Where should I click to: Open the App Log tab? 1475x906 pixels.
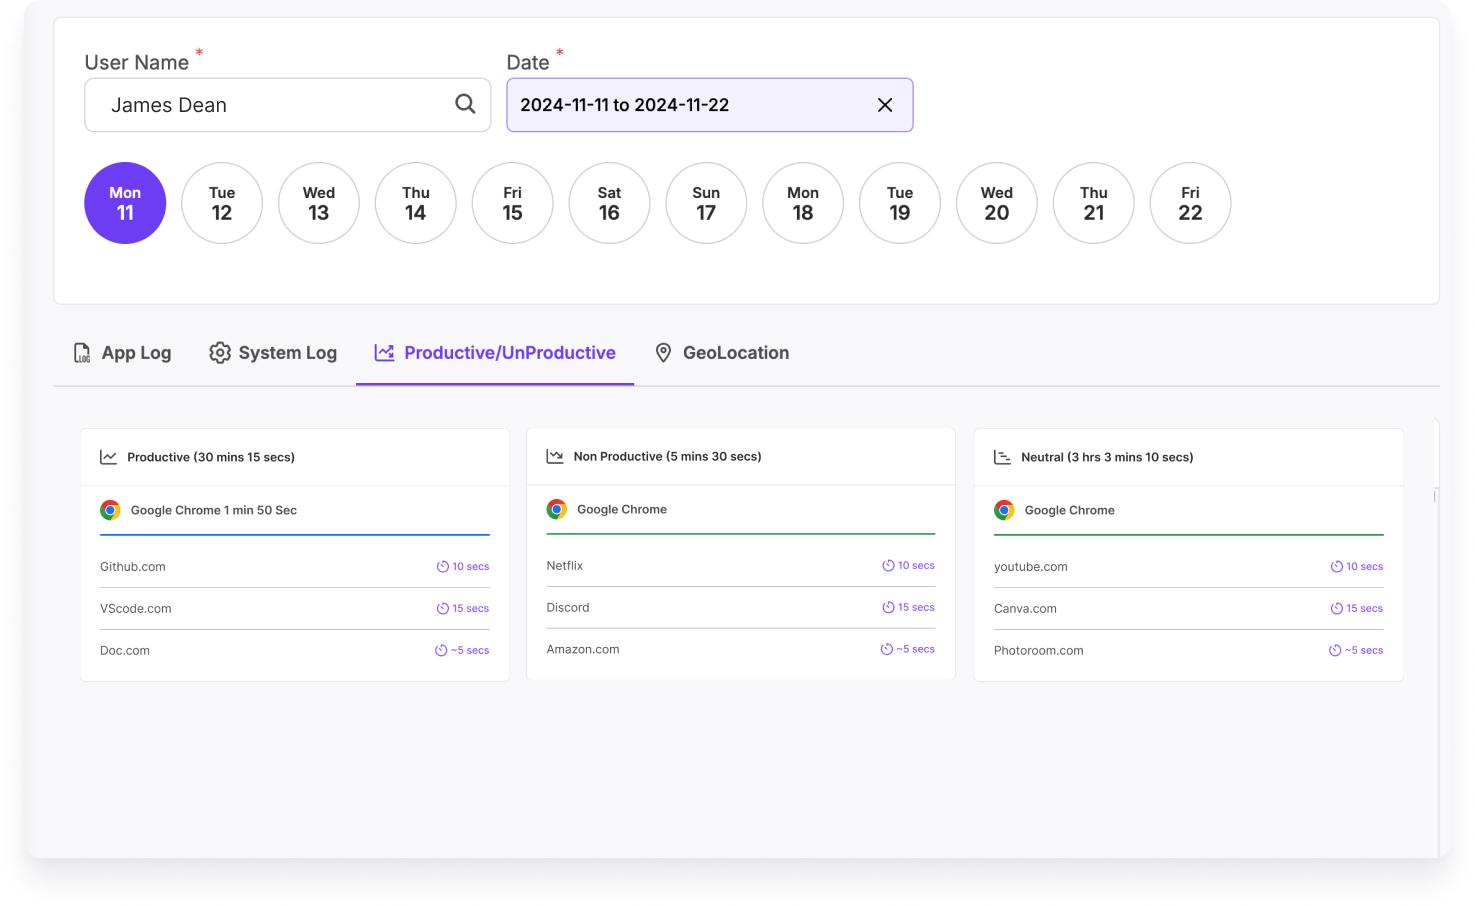click(123, 353)
